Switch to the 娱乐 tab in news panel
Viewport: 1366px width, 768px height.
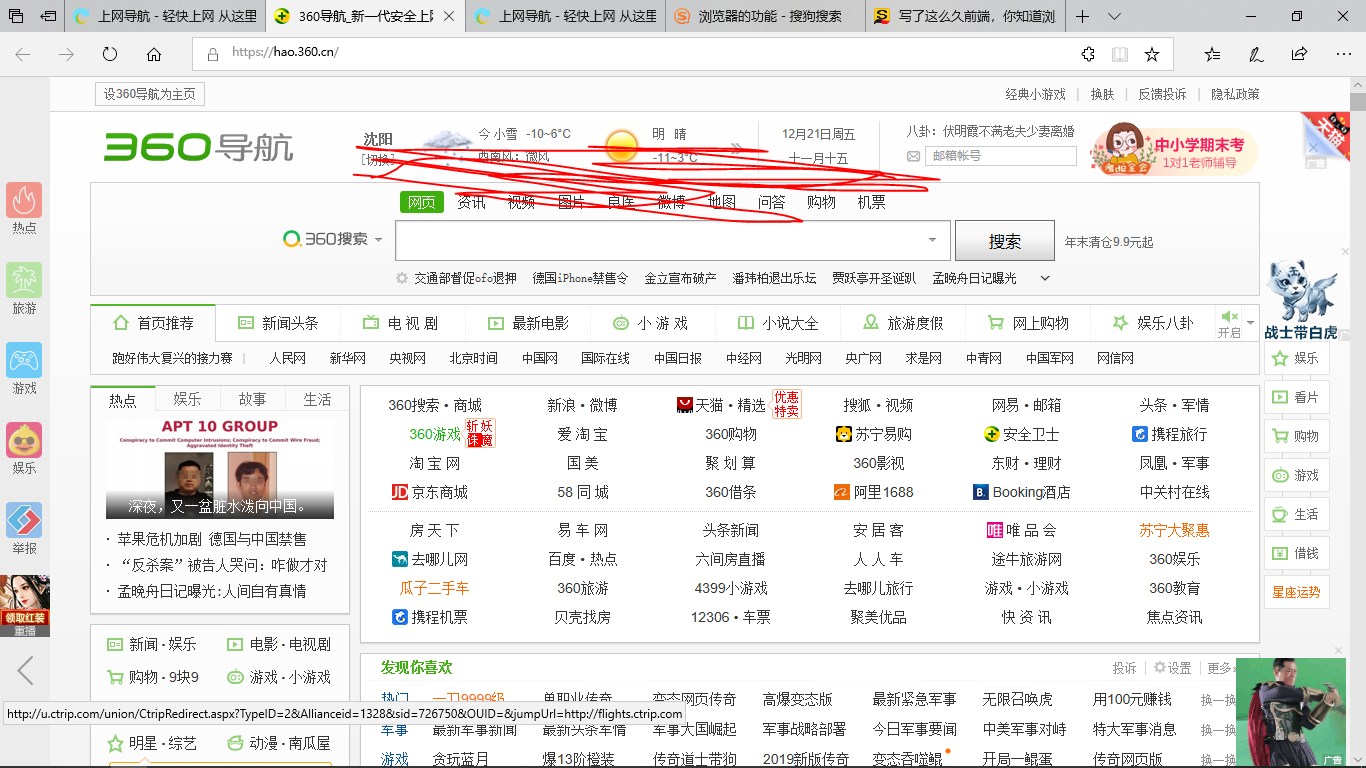187,399
